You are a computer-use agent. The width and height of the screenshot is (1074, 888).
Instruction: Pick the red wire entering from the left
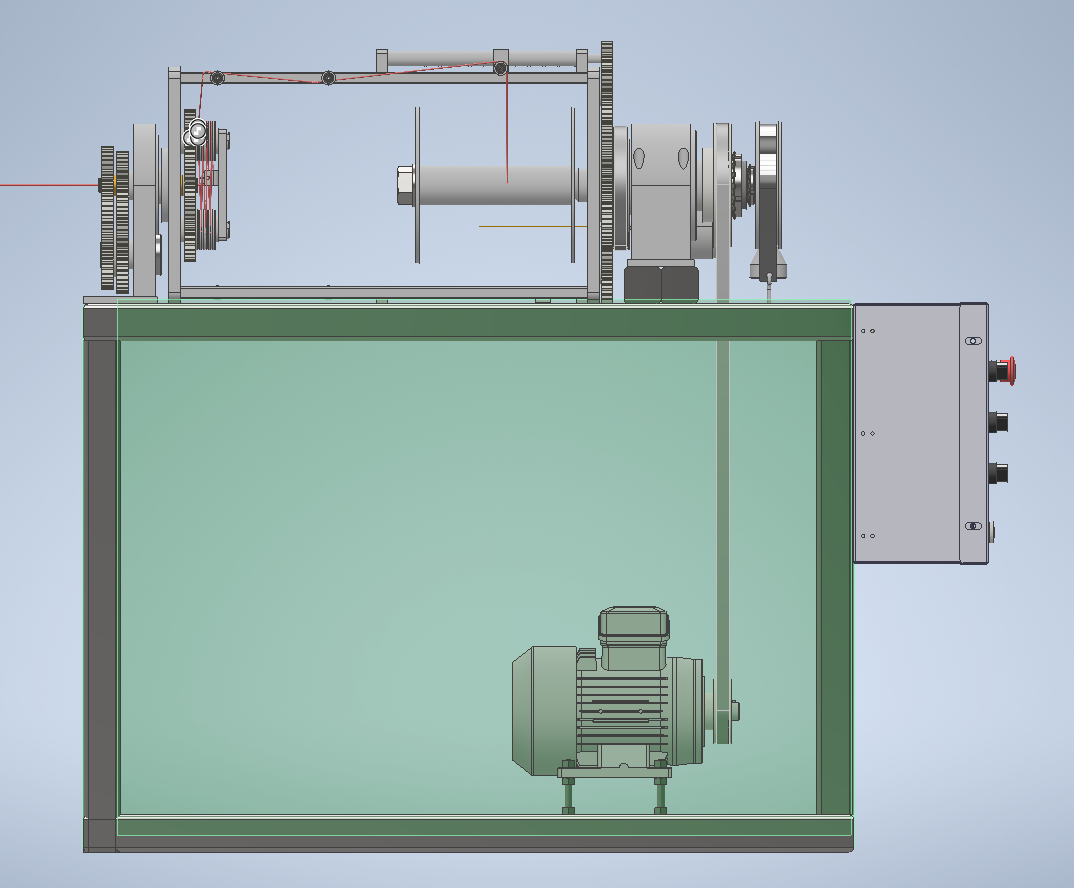point(48,185)
